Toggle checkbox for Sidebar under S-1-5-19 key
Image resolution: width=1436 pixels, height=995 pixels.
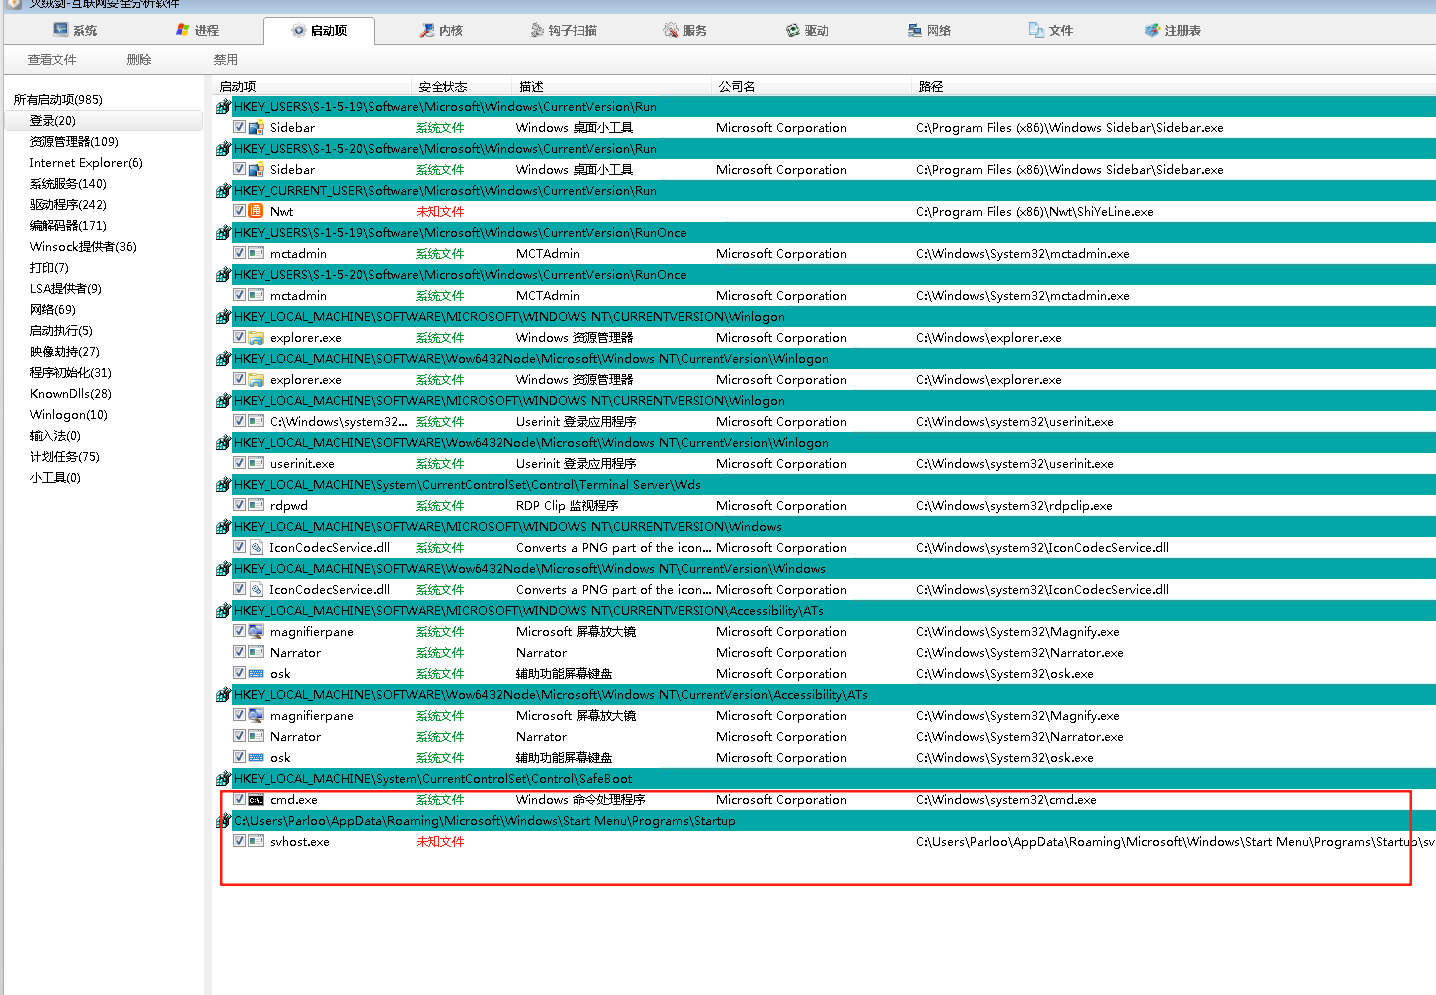pos(240,127)
